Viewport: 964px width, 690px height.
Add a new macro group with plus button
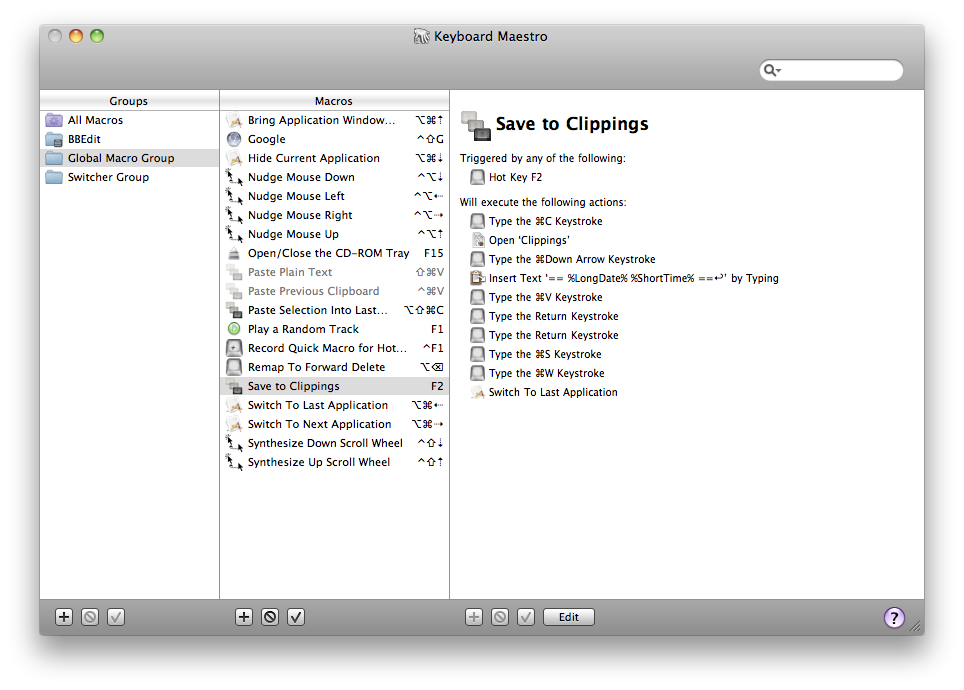pos(64,617)
